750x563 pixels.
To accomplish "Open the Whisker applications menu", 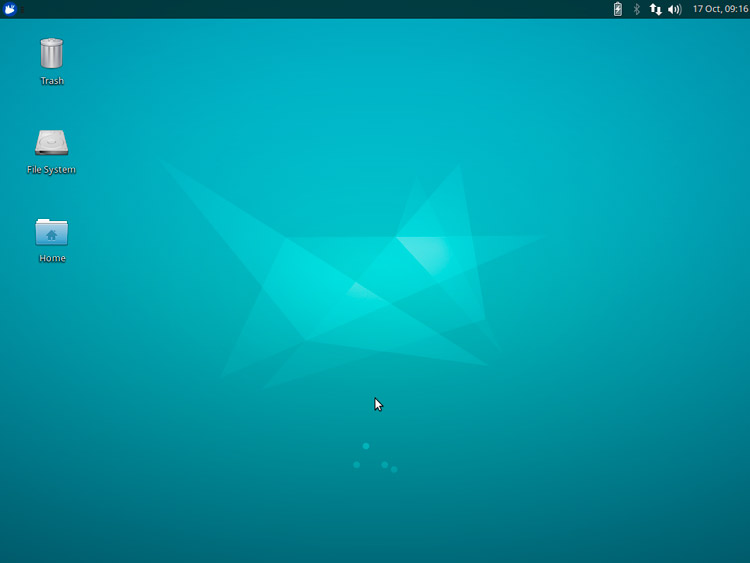I will [x=10, y=9].
